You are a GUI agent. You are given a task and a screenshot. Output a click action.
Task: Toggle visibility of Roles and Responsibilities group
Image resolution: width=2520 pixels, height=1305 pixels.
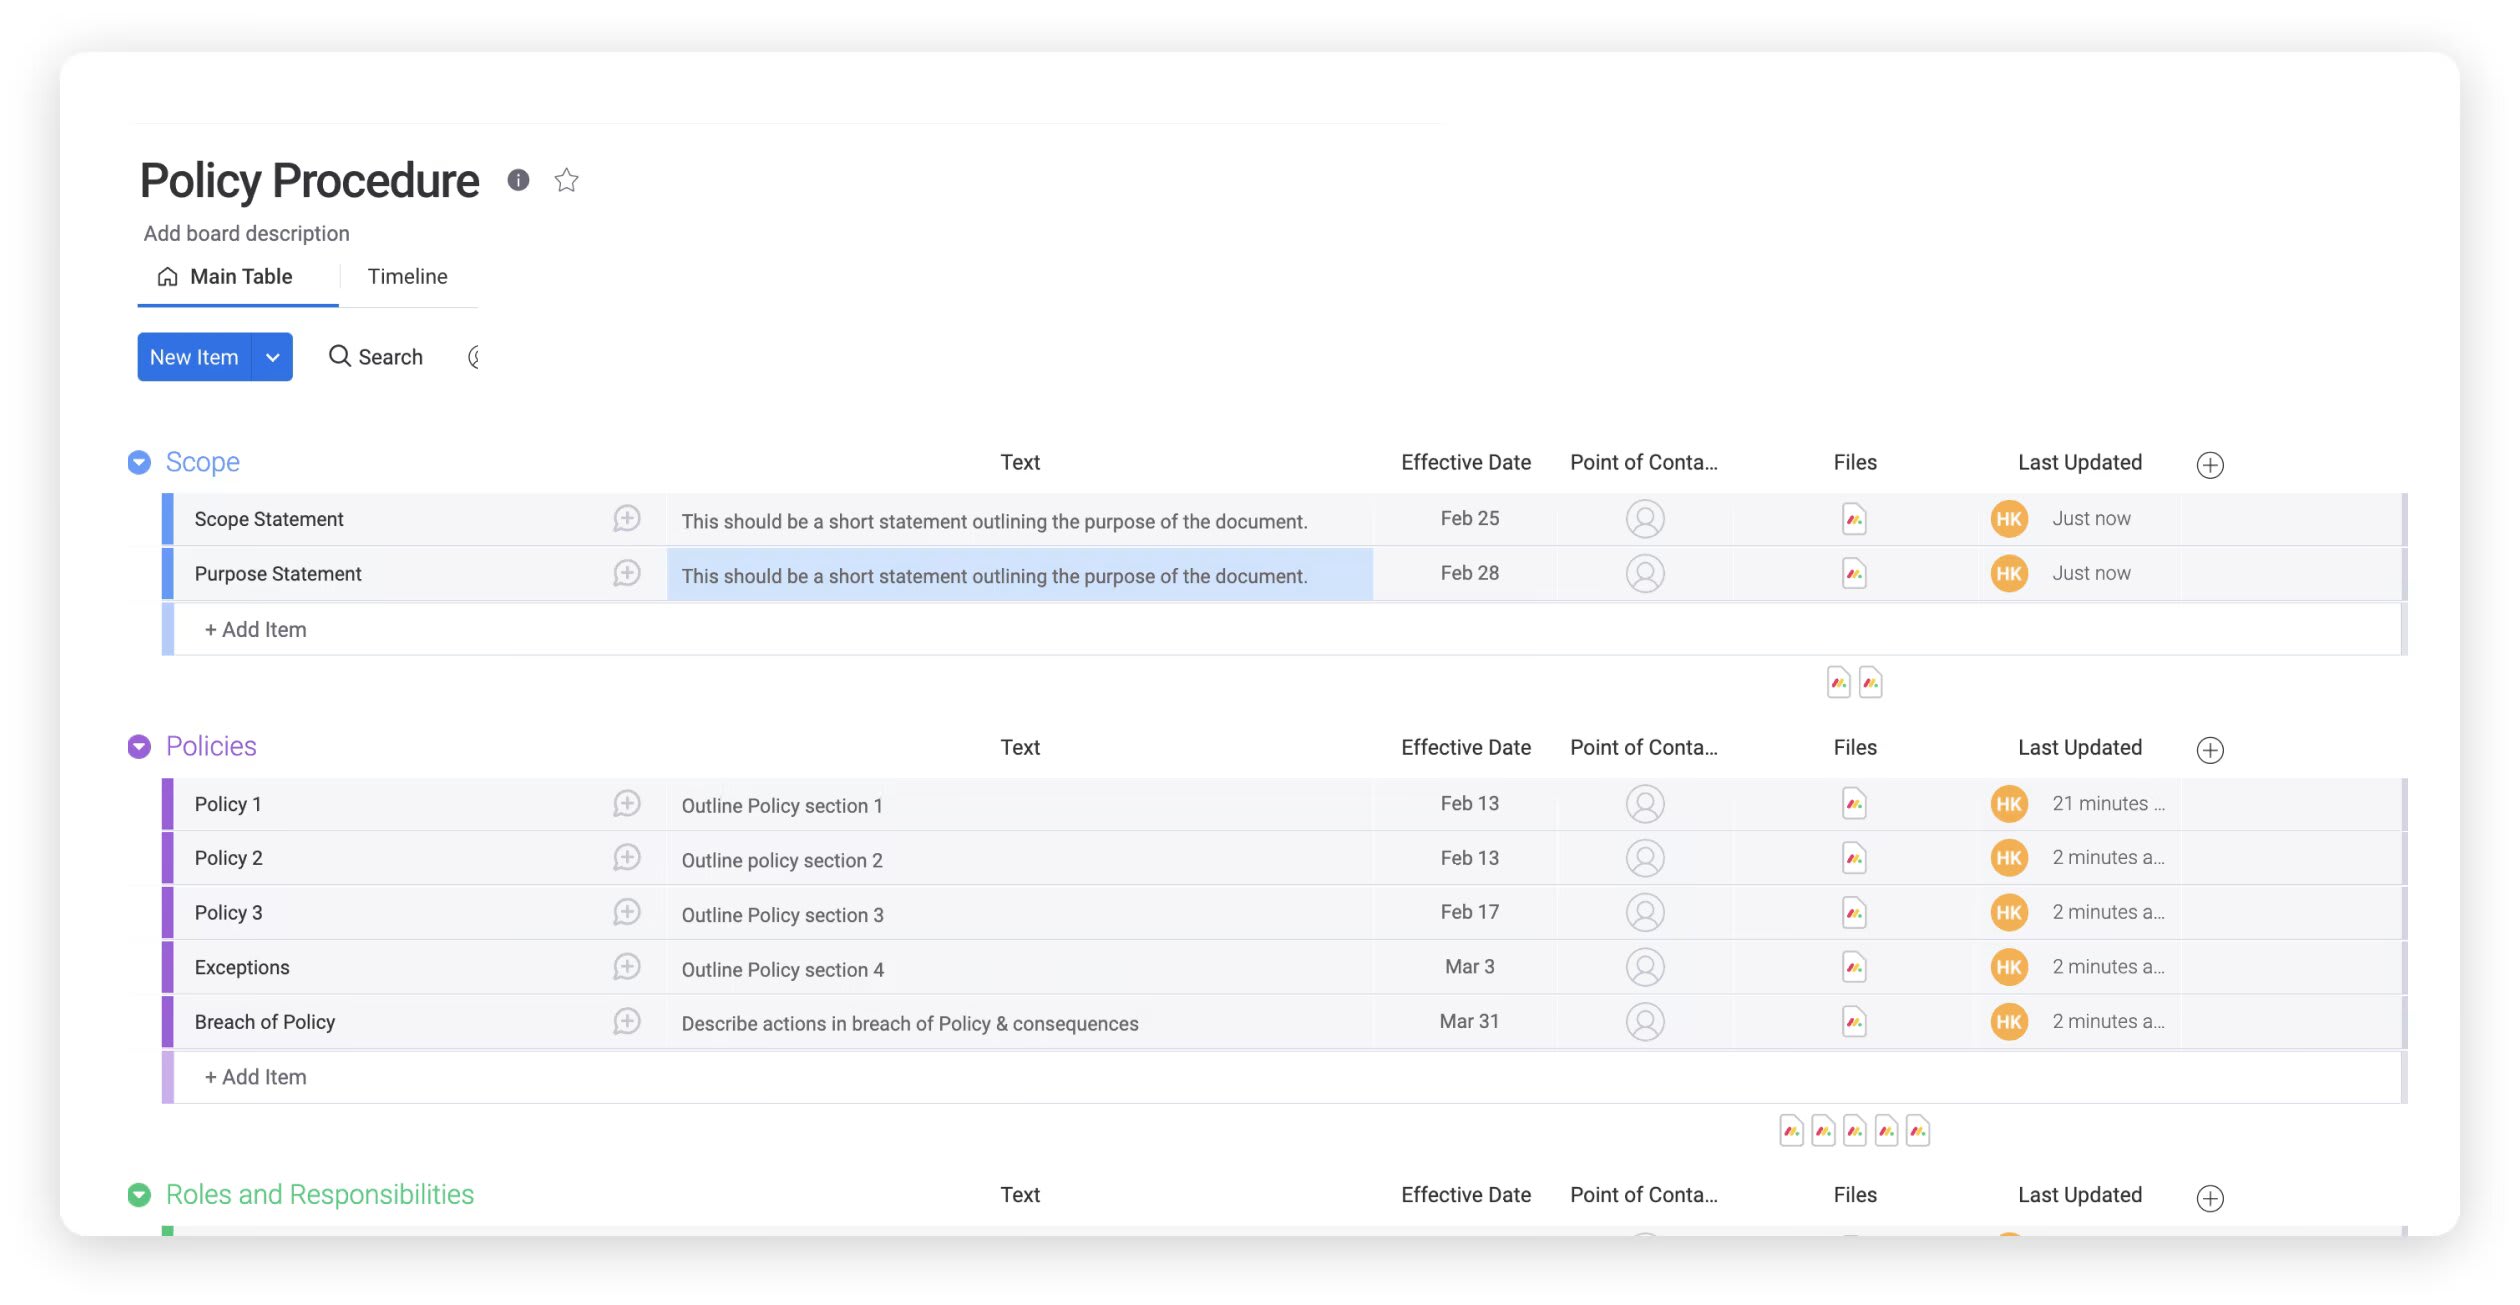tap(140, 1193)
